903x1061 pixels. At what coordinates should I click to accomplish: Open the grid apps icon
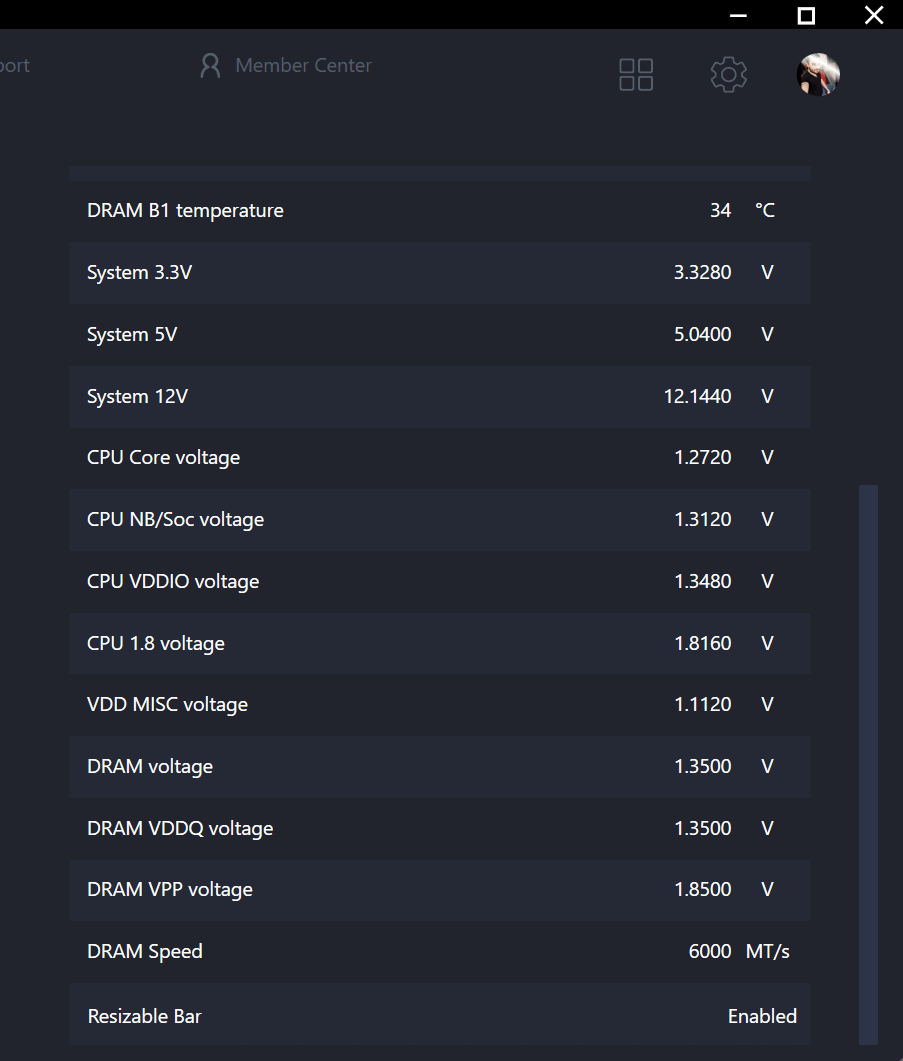point(636,74)
